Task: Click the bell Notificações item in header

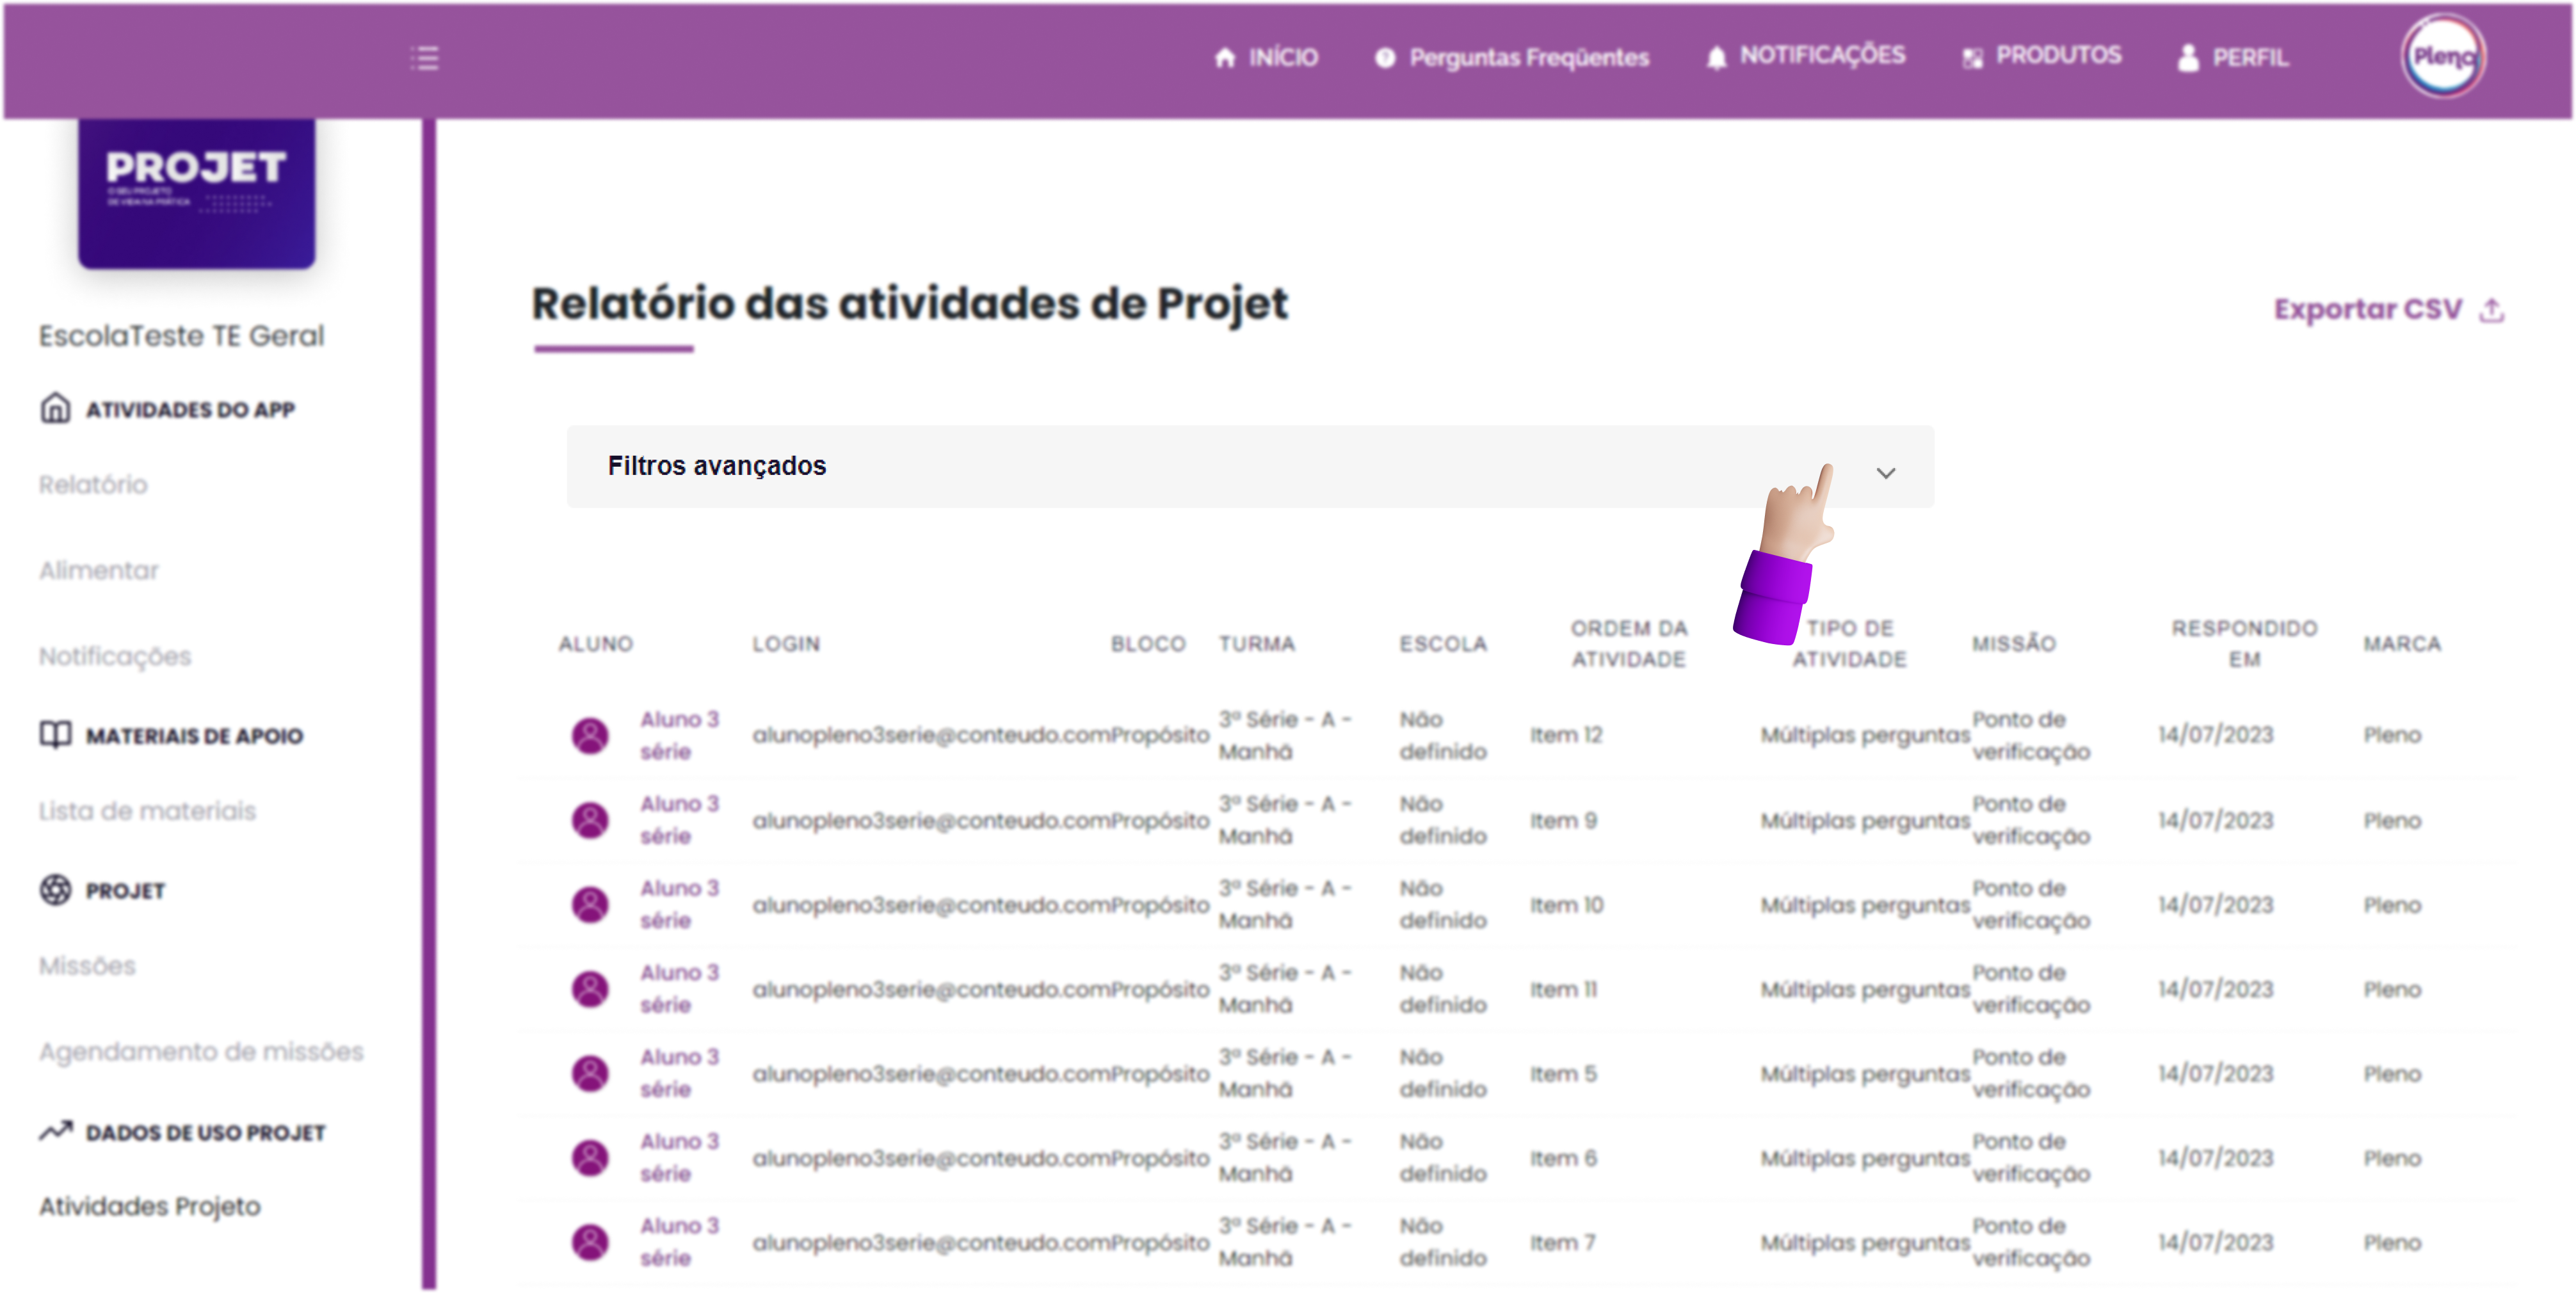Action: (x=1805, y=56)
